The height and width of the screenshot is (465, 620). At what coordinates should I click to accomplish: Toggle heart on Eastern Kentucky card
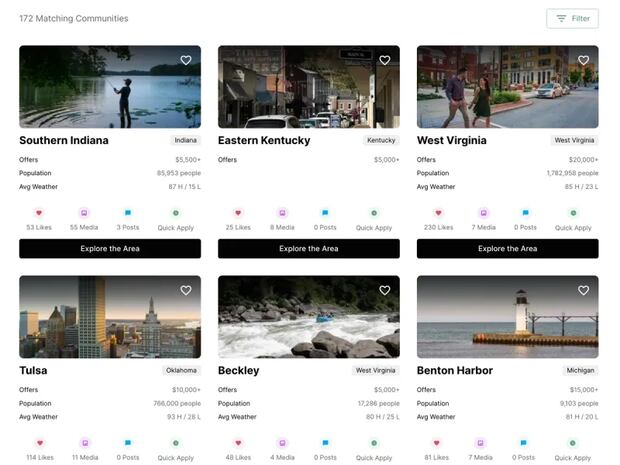[385, 60]
